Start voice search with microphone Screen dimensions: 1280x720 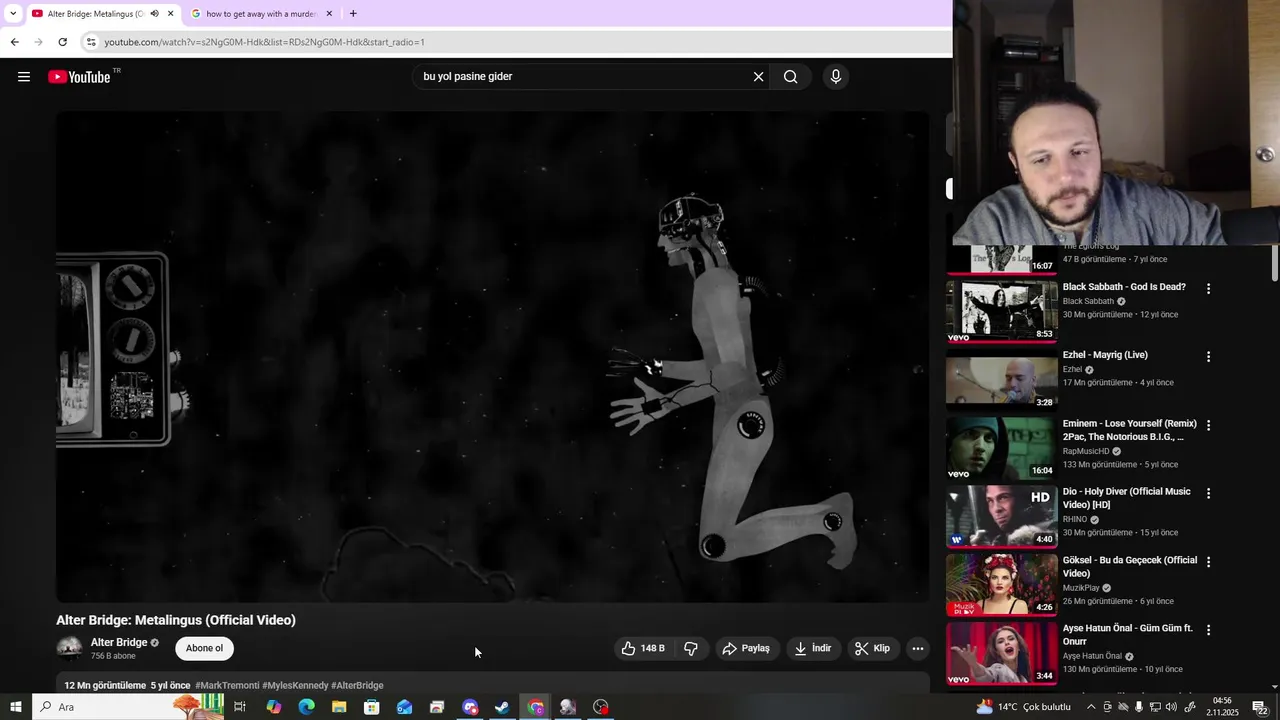pos(836,77)
